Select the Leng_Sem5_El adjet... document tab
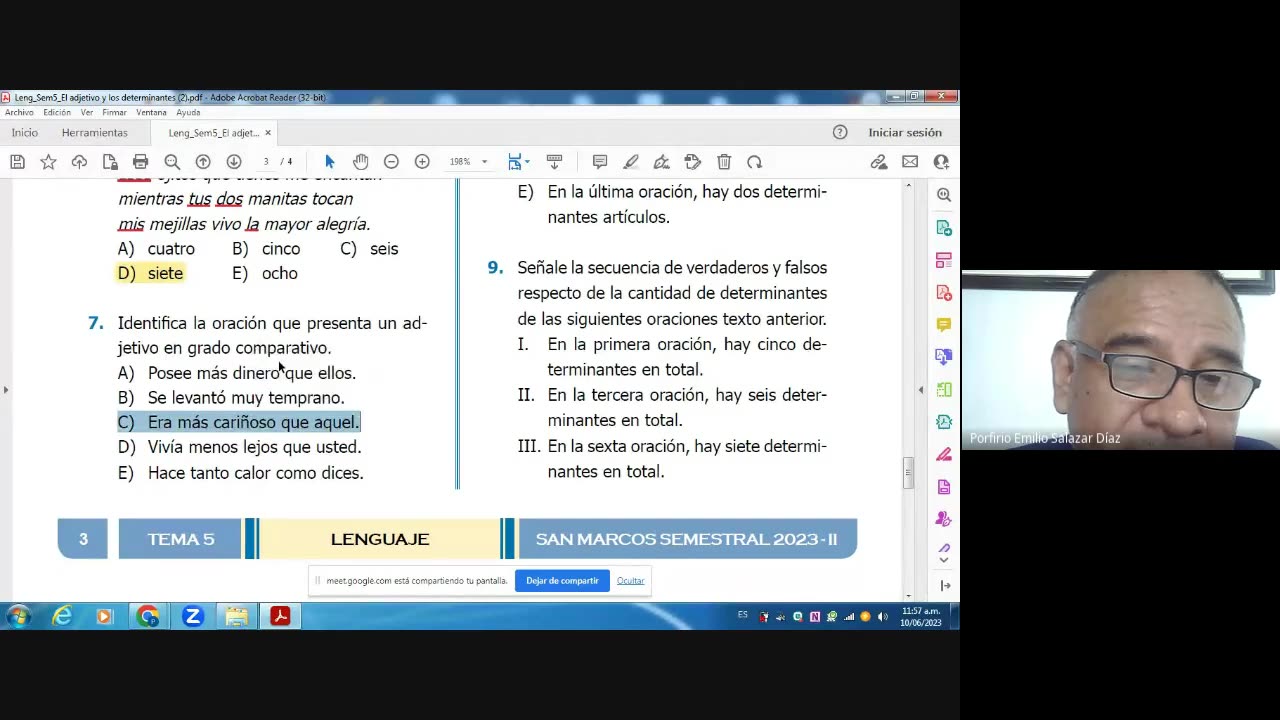 [x=213, y=132]
